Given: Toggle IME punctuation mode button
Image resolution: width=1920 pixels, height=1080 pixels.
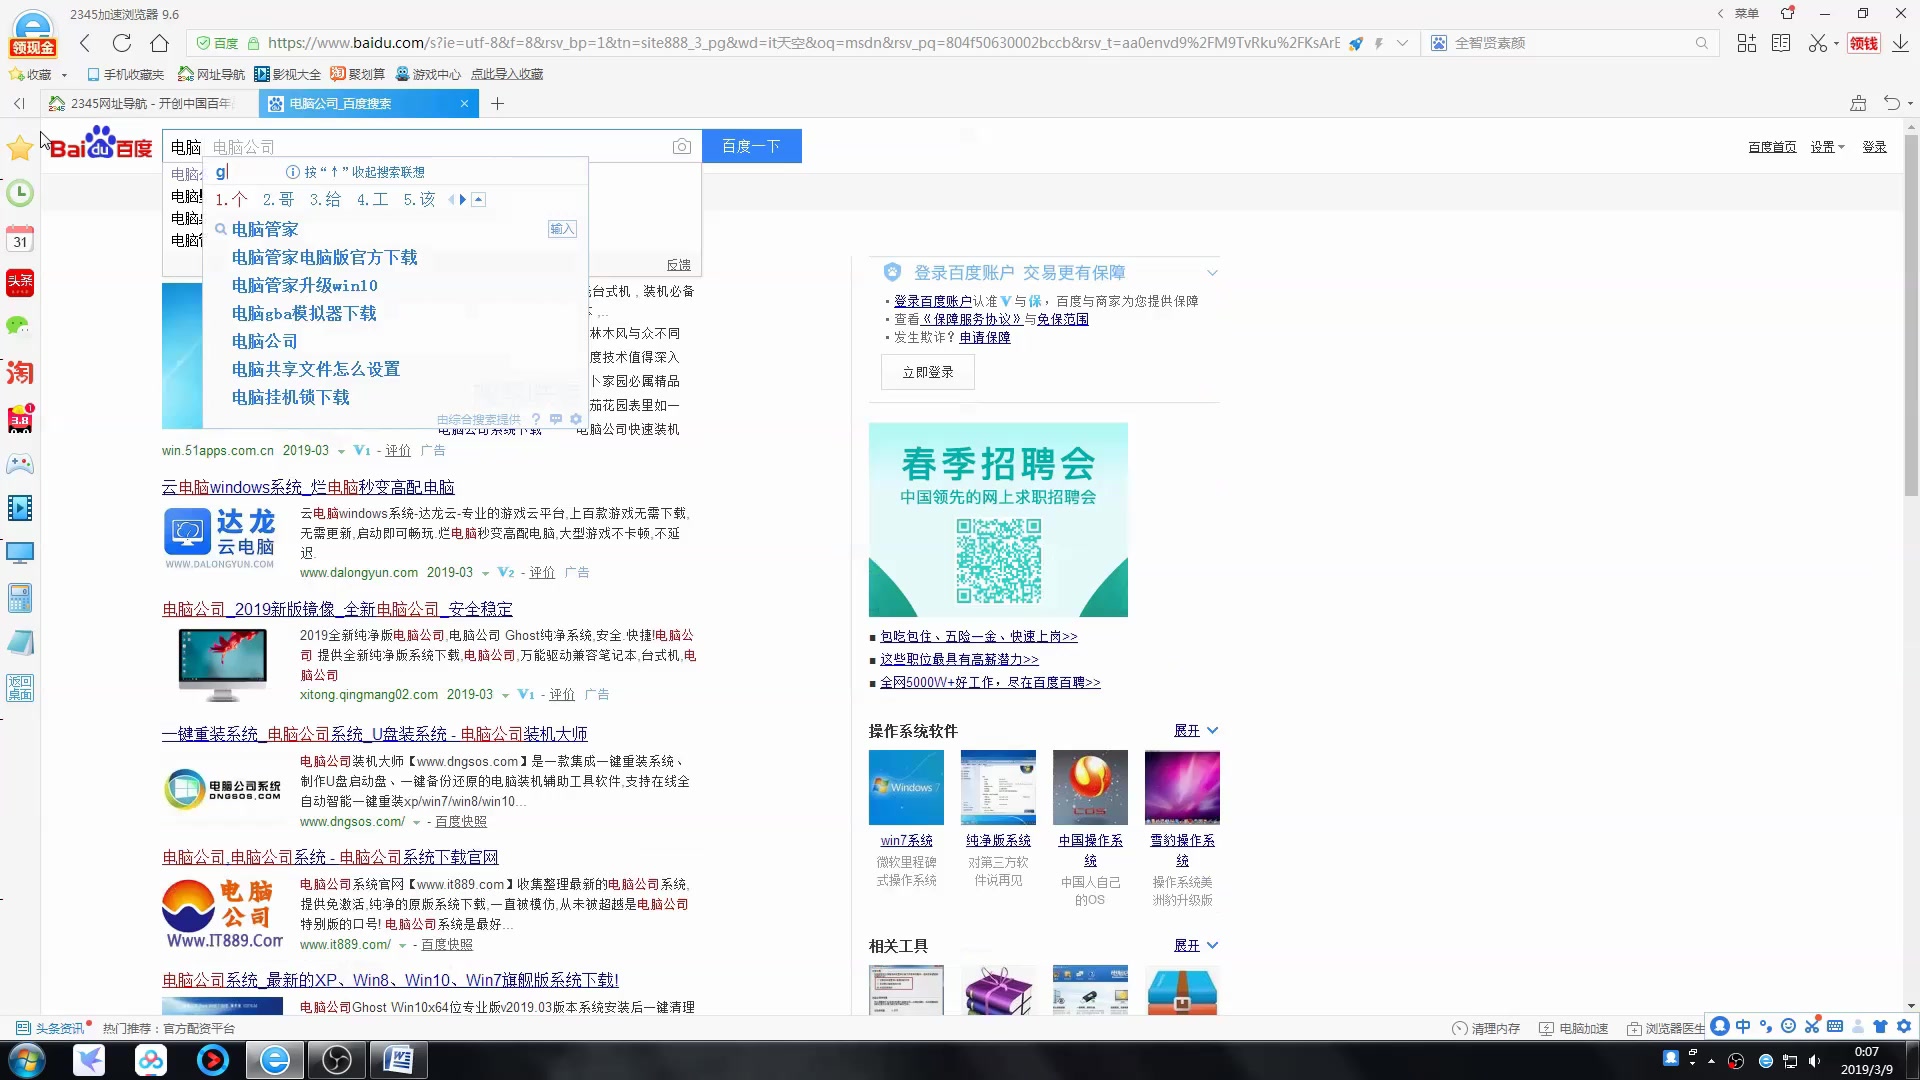Looking at the screenshot, I should (1766, 1027).
